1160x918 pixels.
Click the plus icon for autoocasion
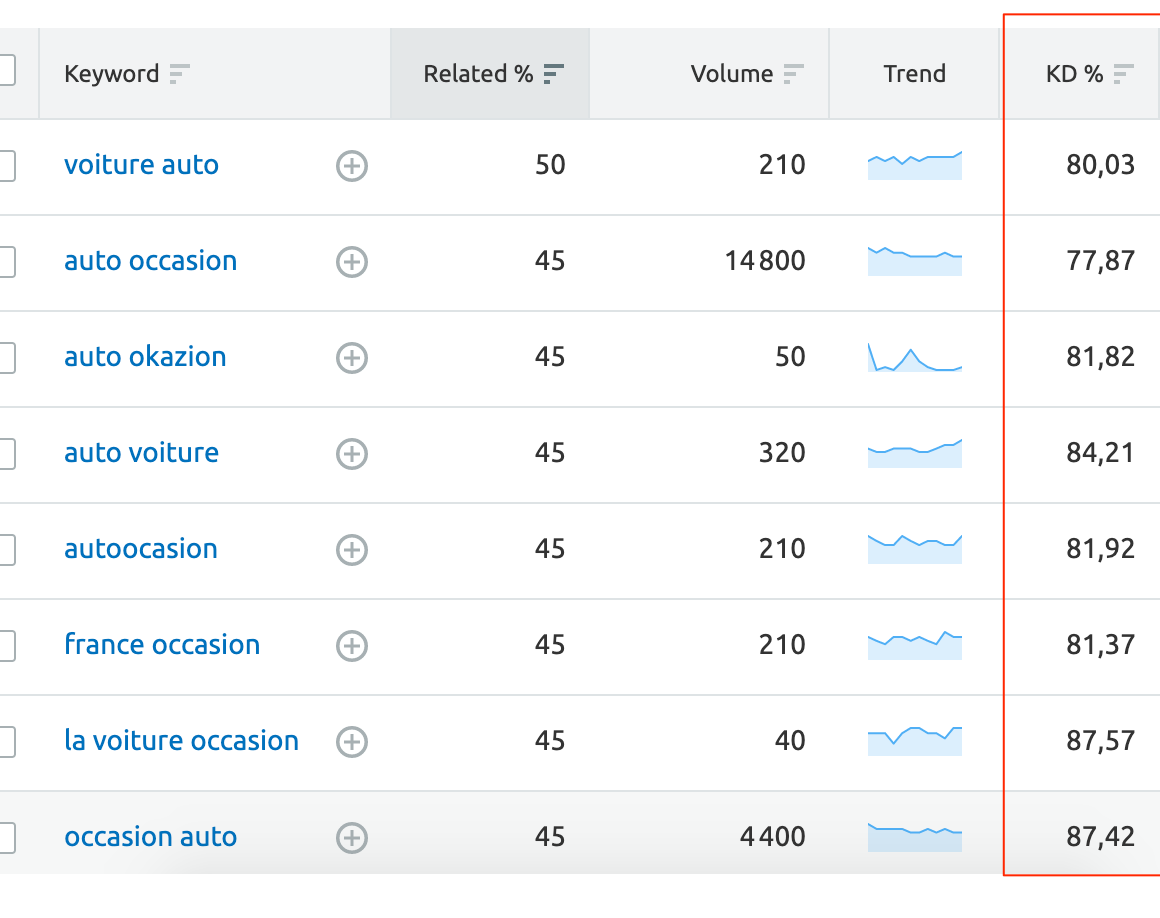tap(351, 550)
